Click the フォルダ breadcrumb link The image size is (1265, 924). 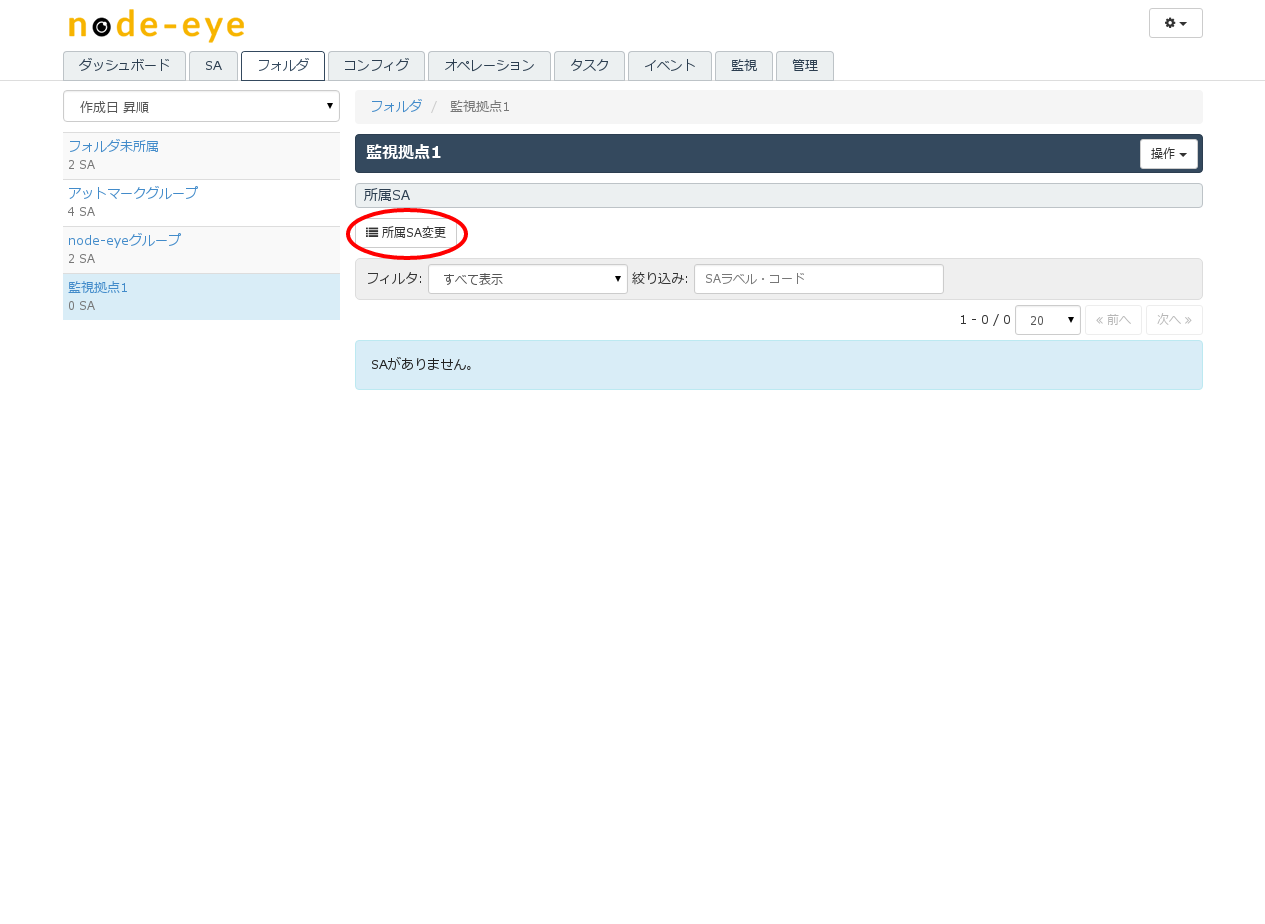click(396, 106)
